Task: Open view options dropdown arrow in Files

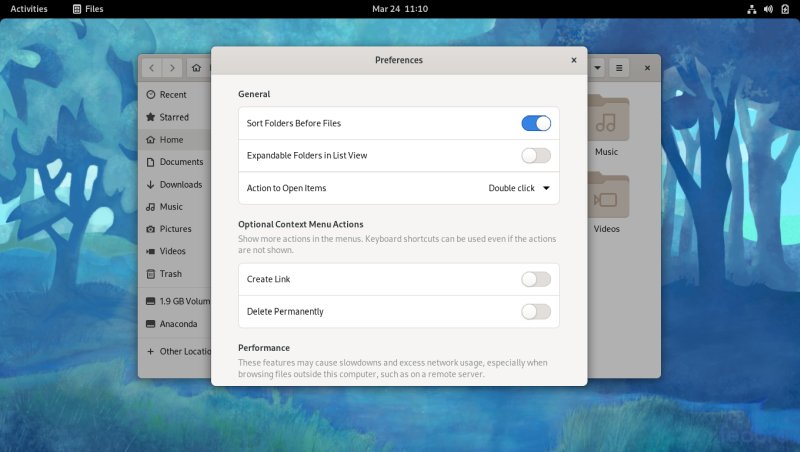Action: (x=597, y=68)
